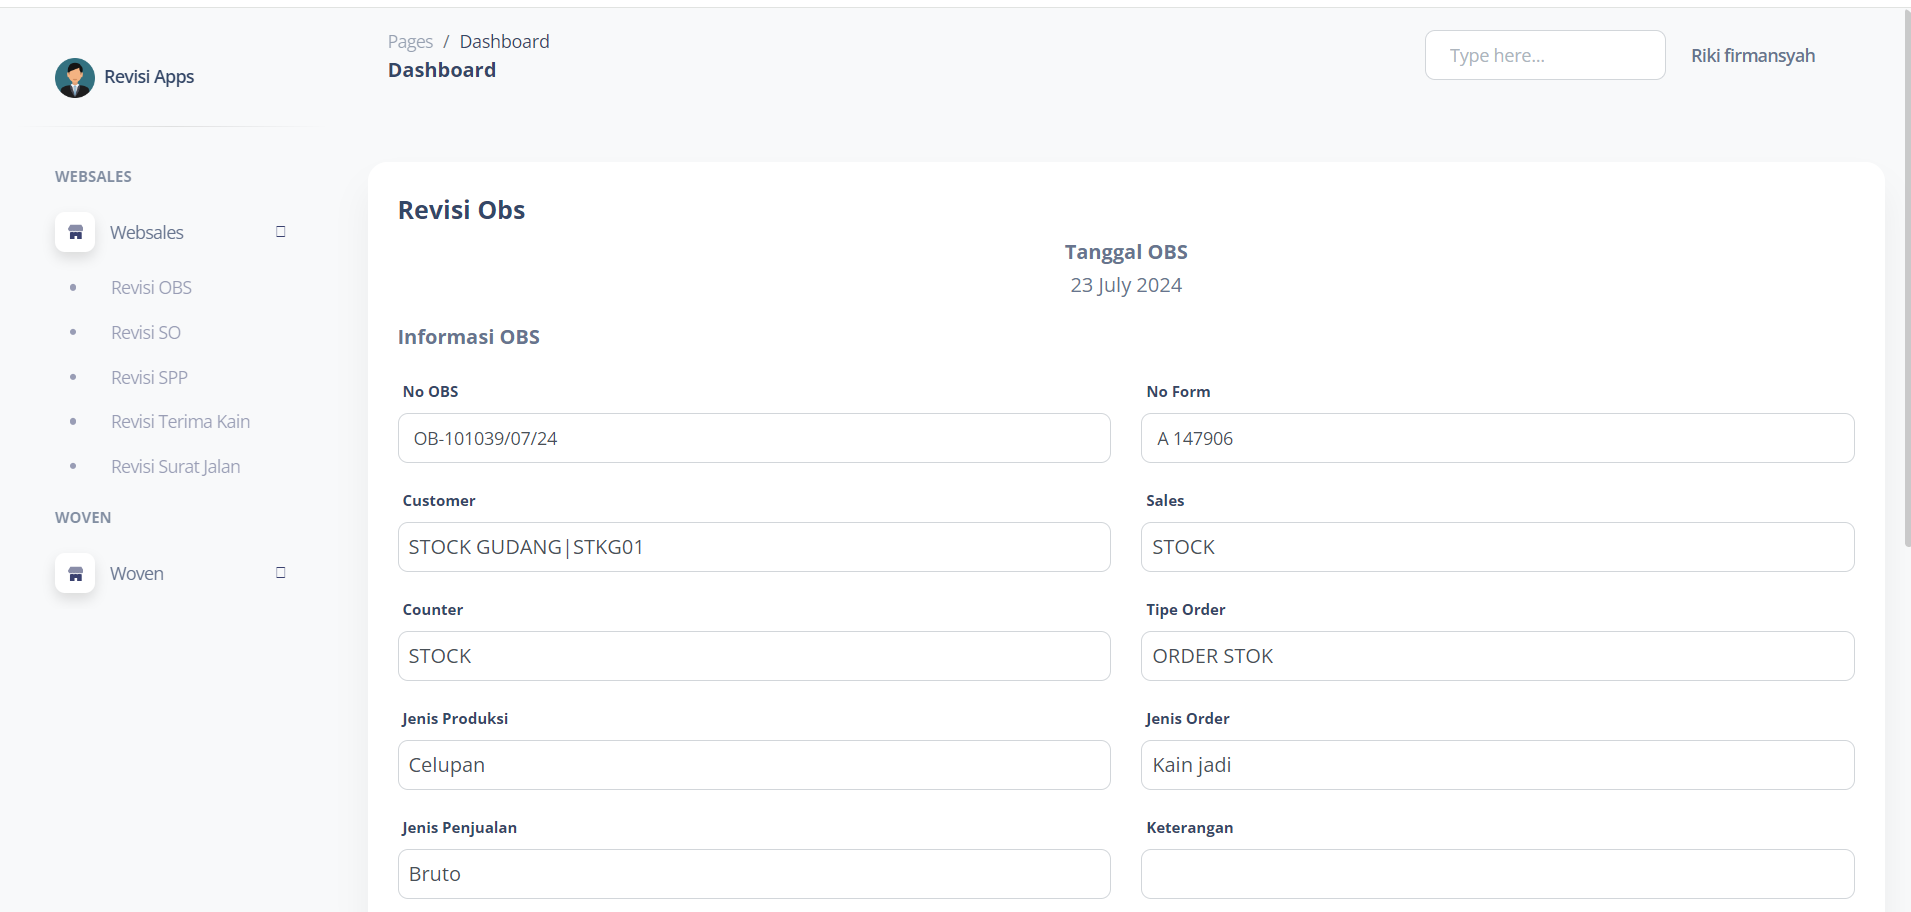
Task: Click the Pages breadcrumb link
Action: (410, 42)
